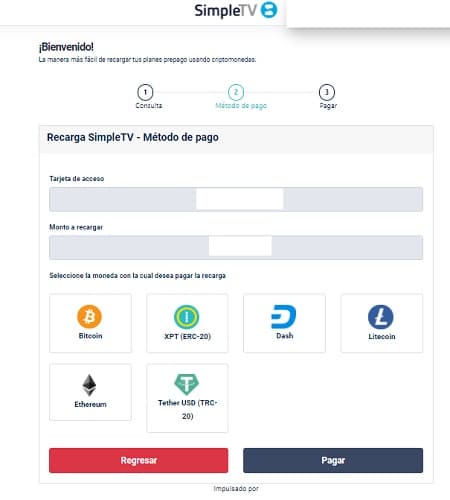Click the SimpleTV logo icon
The image size is (450, 500).
click(269, 10)
